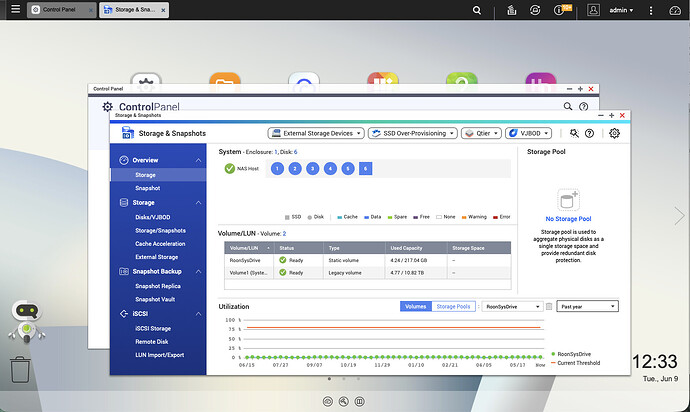Collapse the iSCSI sidebar section

198,314
